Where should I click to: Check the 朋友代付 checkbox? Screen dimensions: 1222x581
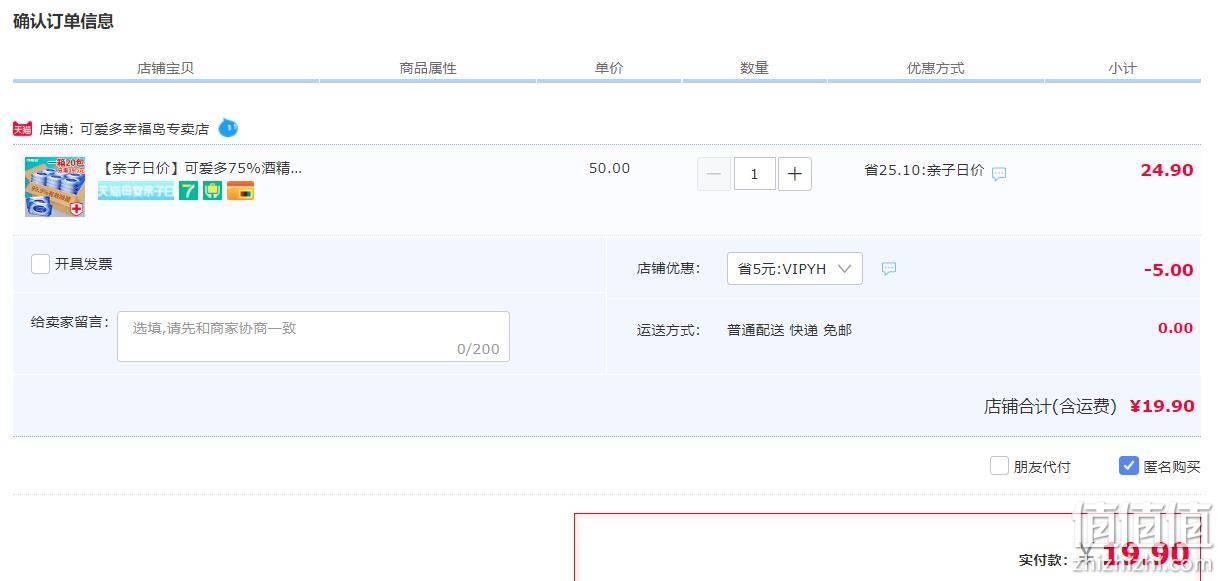[999, 466]
